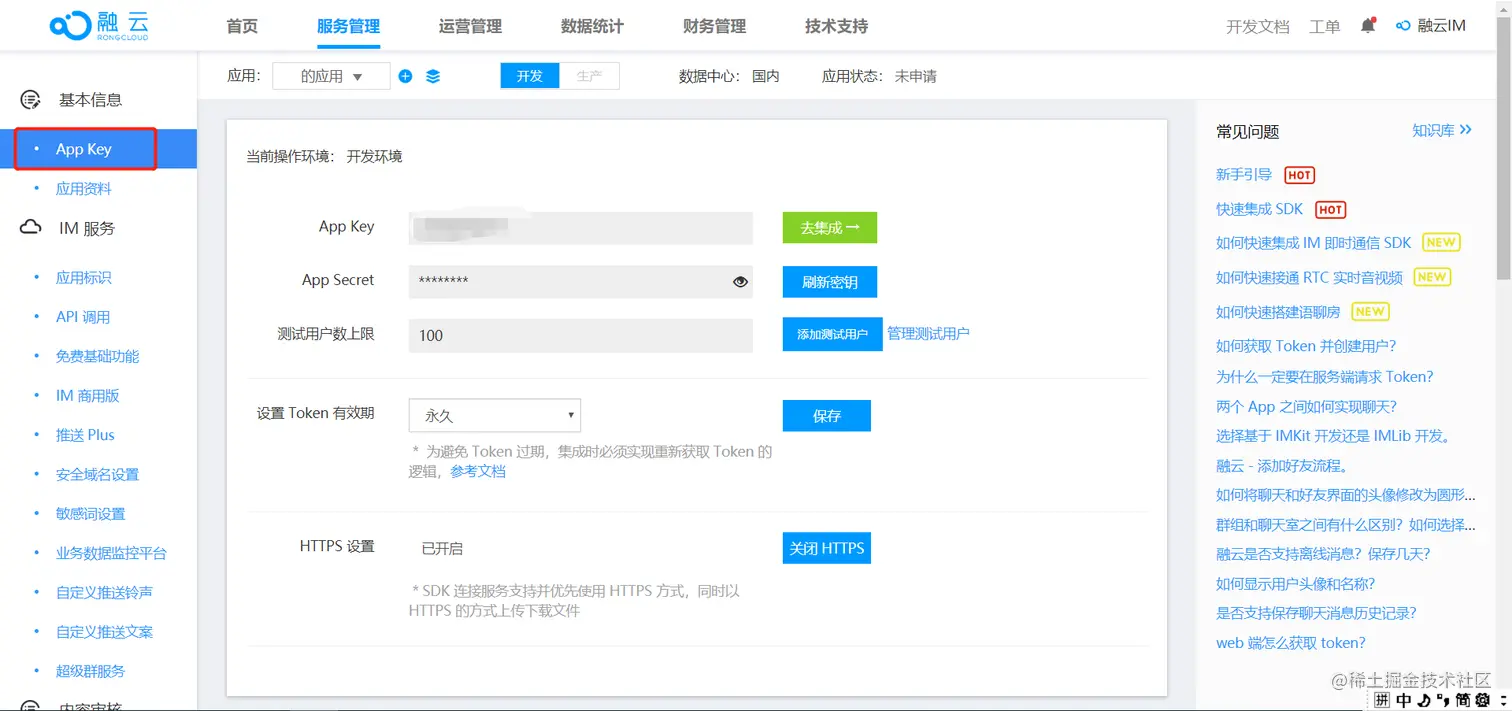Select 免费基础功能 in sidebar
This screenshot has width=1512, height=711.
tap(97, 356)
